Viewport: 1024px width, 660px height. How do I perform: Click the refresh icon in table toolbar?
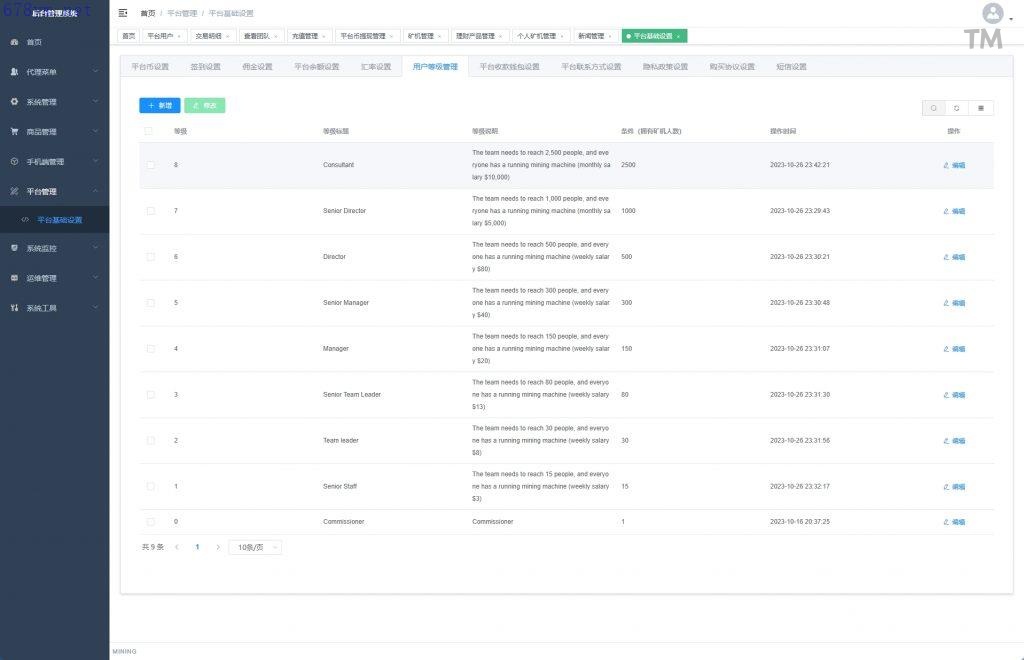click(x=957, y=108)
